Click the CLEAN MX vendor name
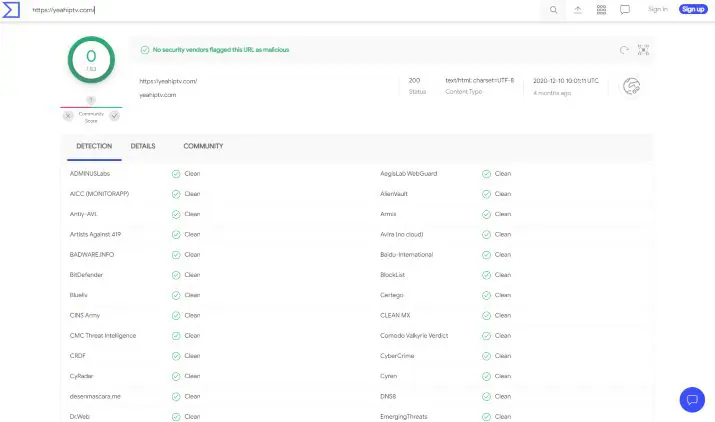This screenshot has width=715, height=422. coord(395,315)
